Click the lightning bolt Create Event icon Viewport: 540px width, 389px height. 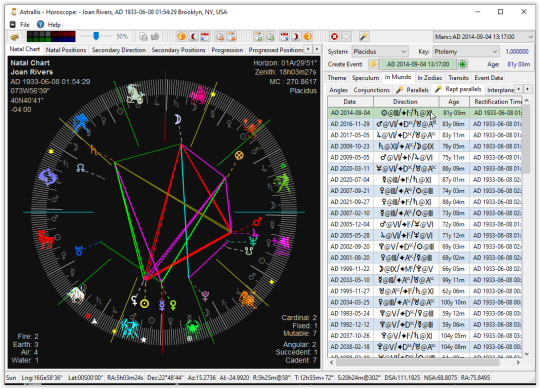(x=373, y=64)
